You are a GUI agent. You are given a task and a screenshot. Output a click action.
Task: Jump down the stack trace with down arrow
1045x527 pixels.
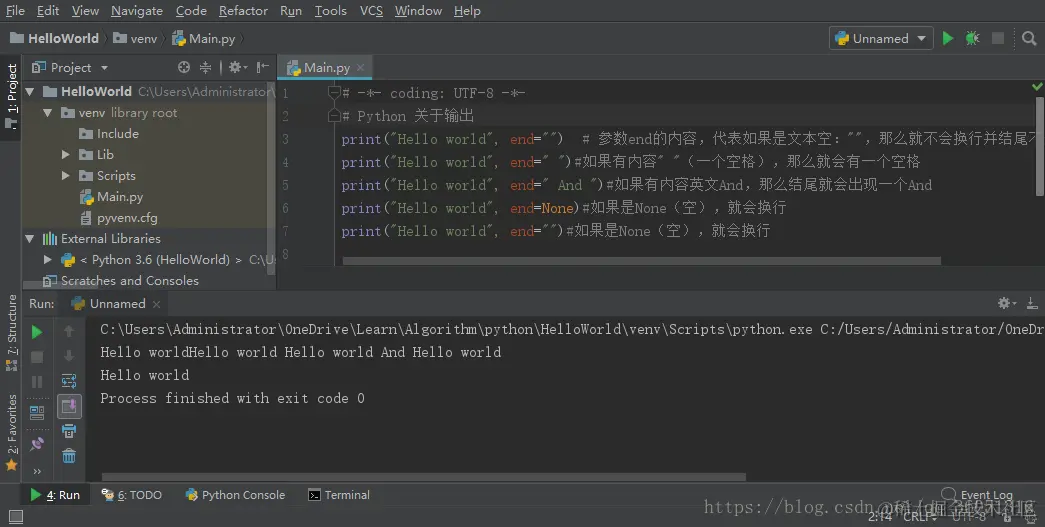(69, 356)
